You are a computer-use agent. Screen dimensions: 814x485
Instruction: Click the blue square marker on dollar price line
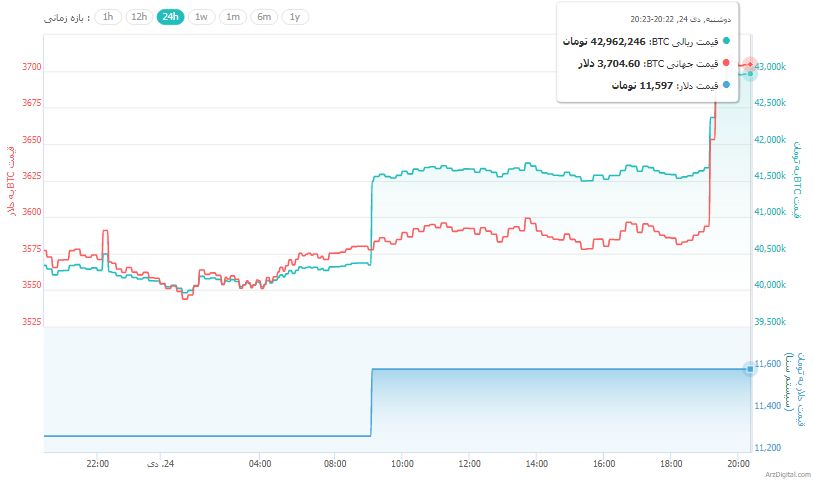click(750, 369)
